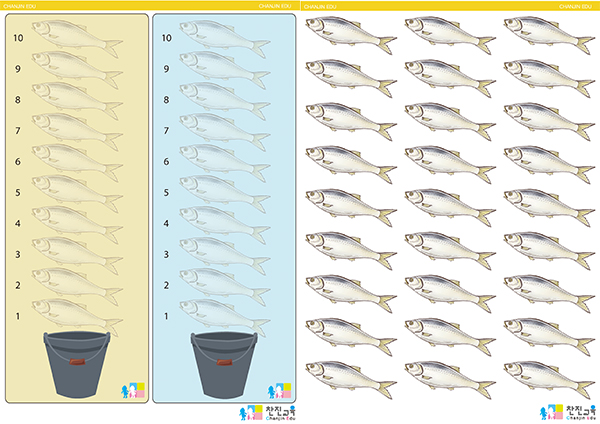This screenshot has height=424, width=600.
Task: Click number 4 in the yellow panel
Action: point(18,223)
